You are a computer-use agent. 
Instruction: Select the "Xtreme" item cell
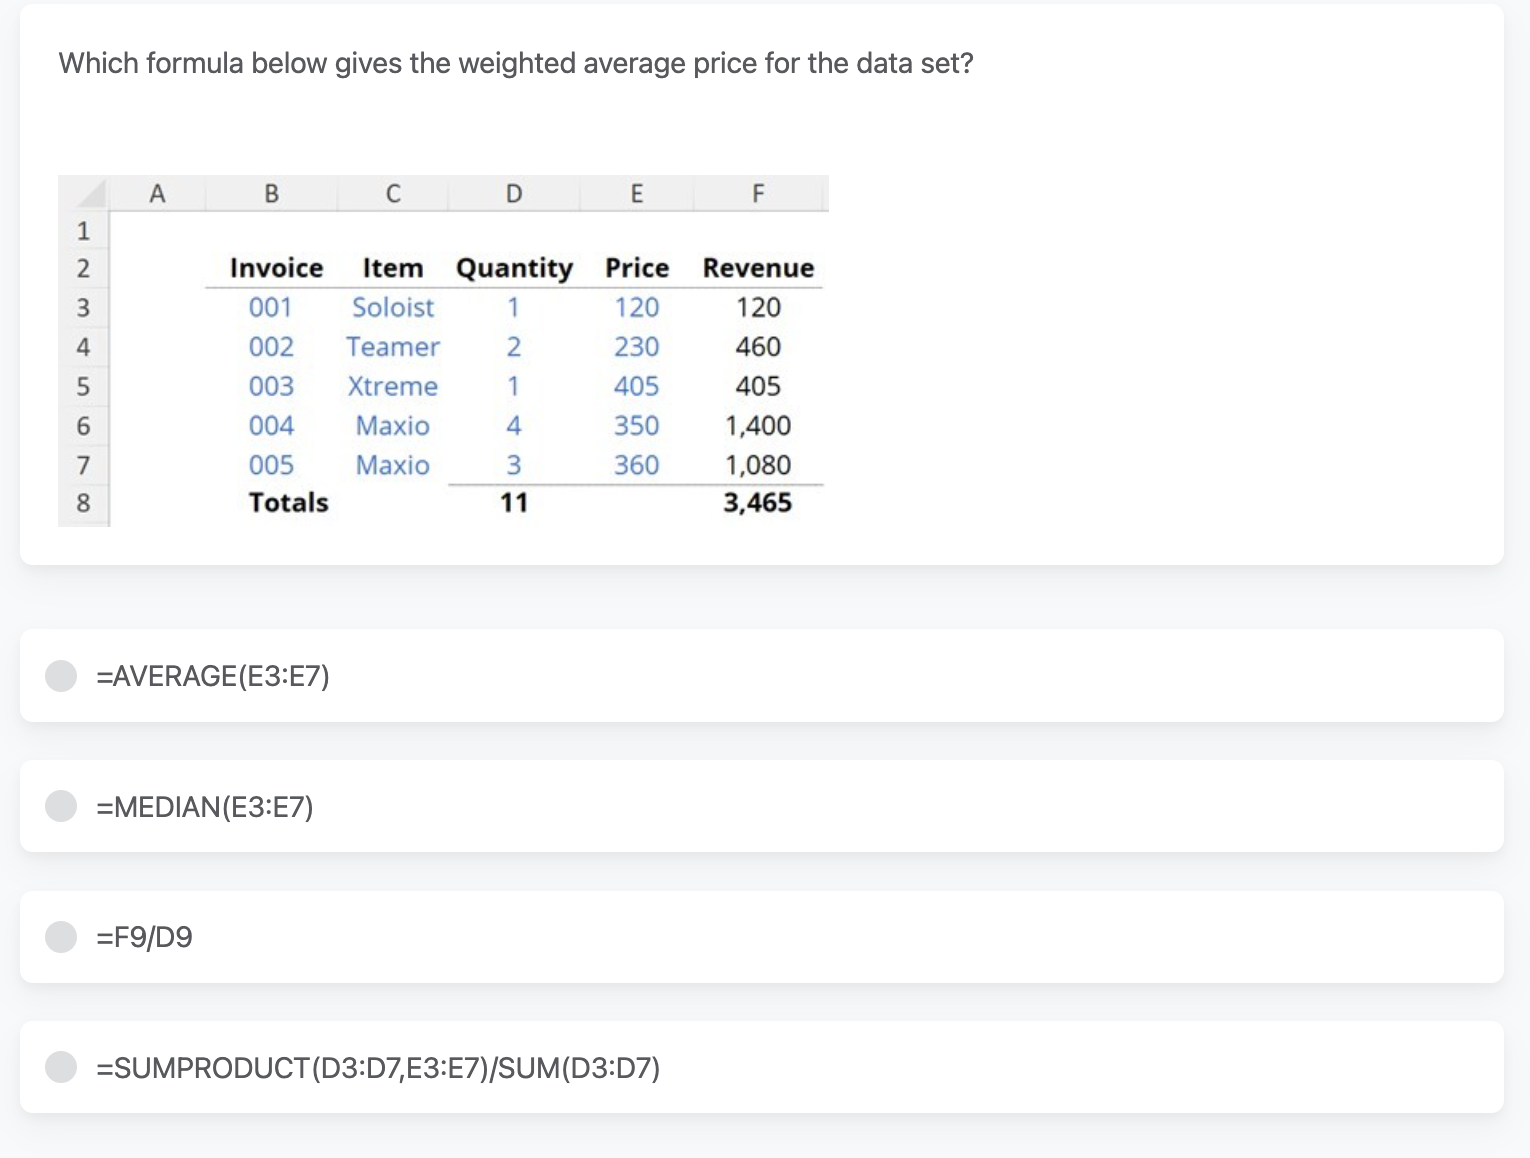coord(393,386)
